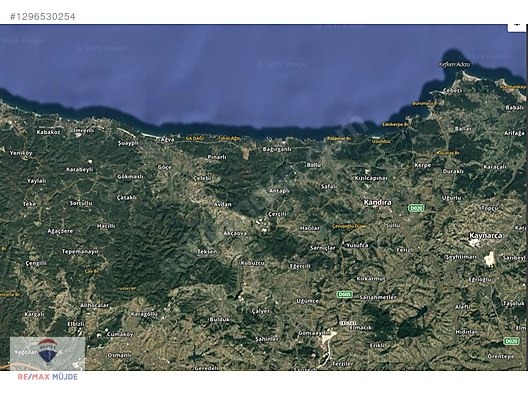Screen dimensions: 528x396
Task: Click the D605 road shield near Sarıahmetler
Action: [344, 294]
